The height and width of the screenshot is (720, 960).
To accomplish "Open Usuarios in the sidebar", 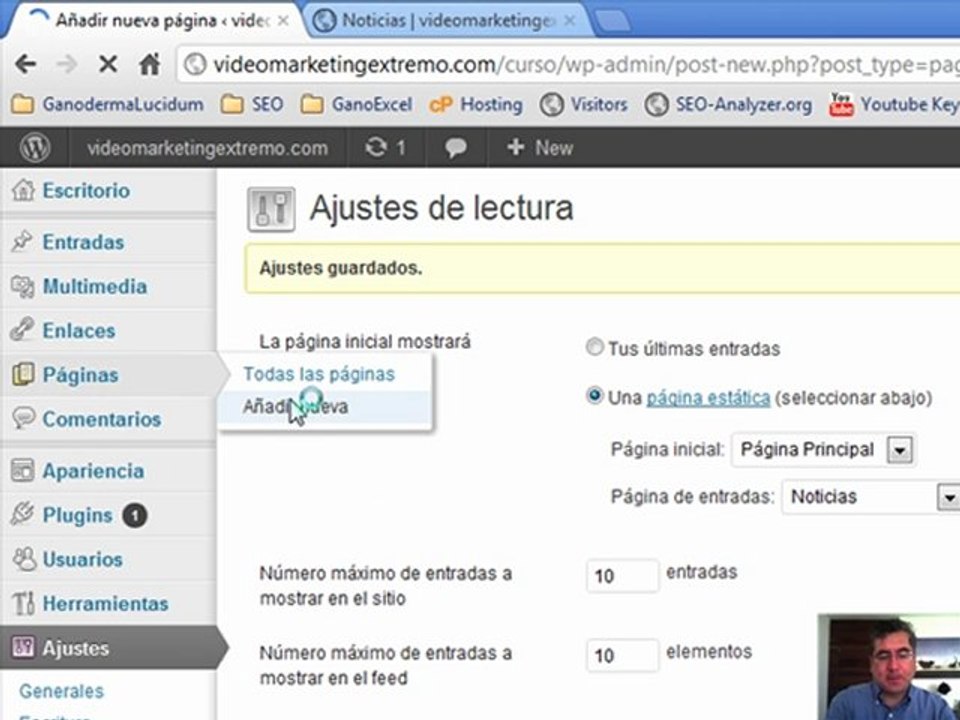I will click(83, 559).
